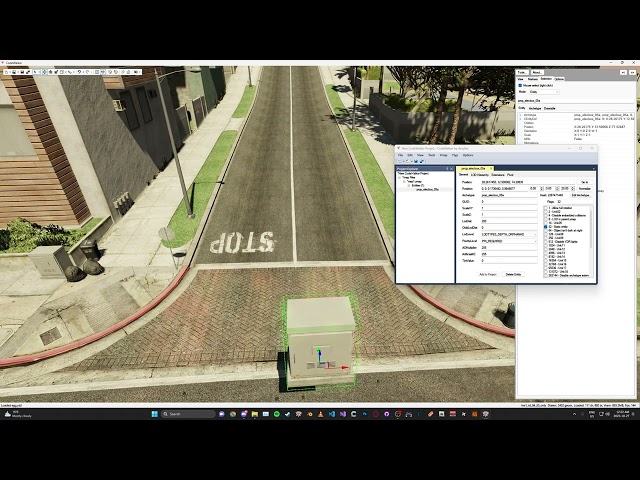Screen dimensions: 640x480
Task: Uncheck the '32 - Static entity' flag
Action: (546, 227)
